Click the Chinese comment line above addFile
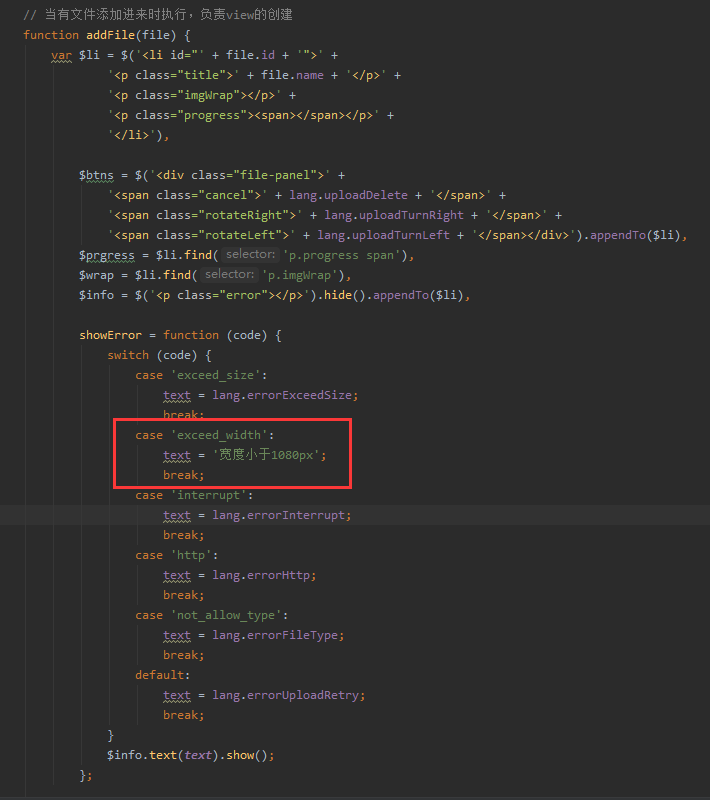The width and height of the screenshot is (710, 800). [158, 15]
